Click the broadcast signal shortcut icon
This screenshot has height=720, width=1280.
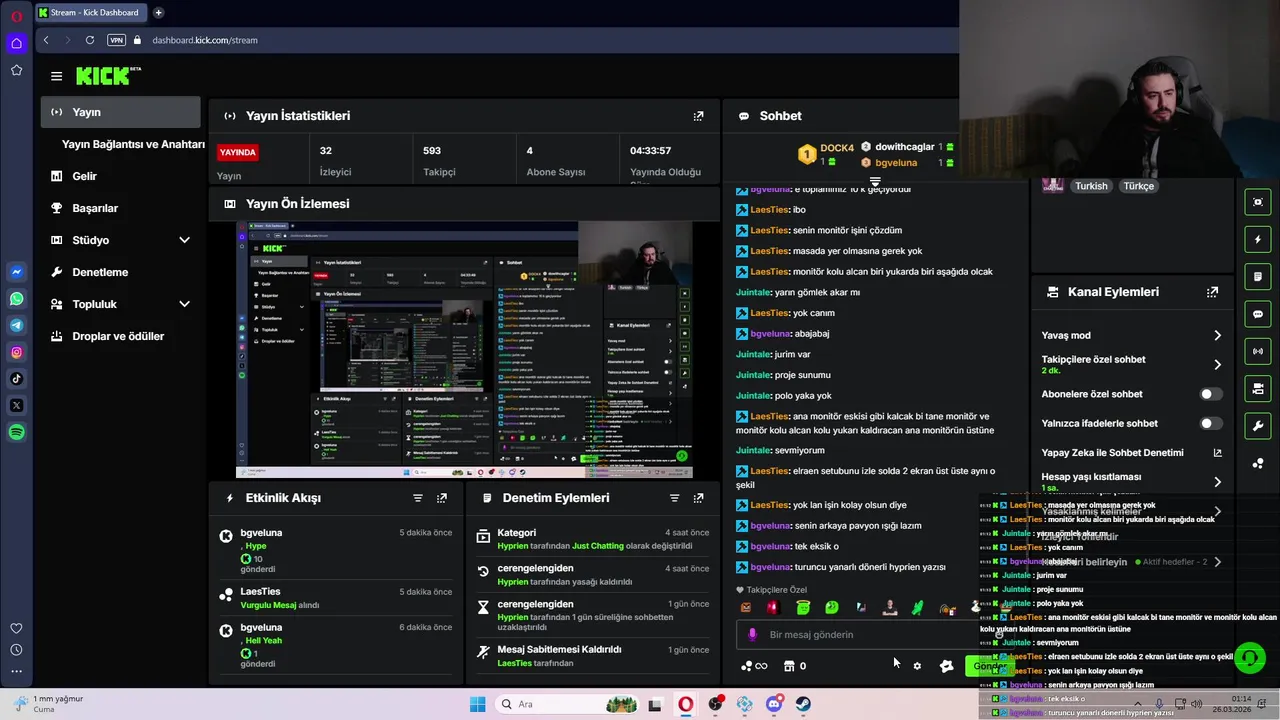[1258, 351]
